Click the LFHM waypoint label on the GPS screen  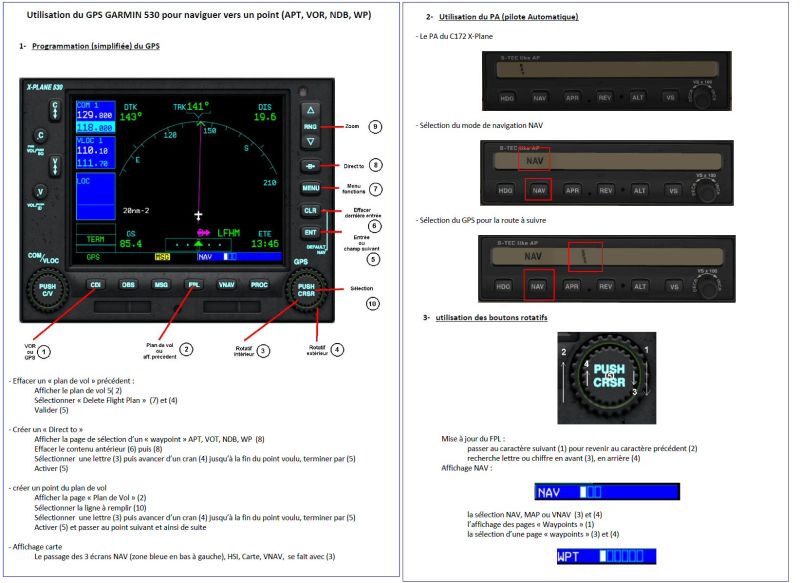coord(229,233)
